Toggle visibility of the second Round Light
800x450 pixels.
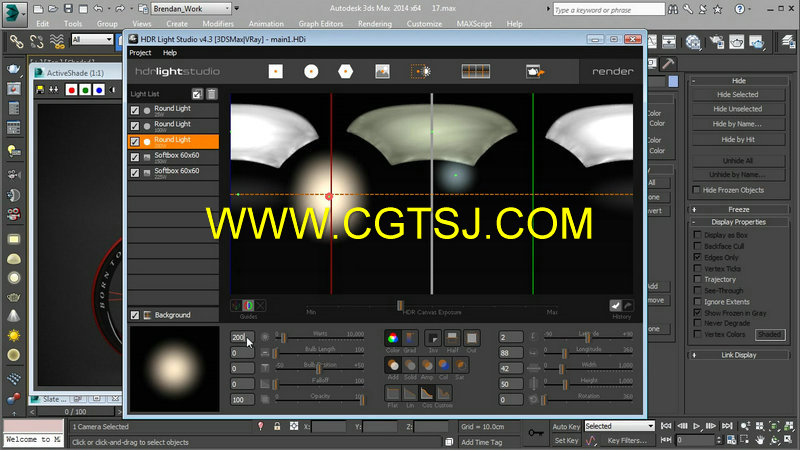coord(135,126)
